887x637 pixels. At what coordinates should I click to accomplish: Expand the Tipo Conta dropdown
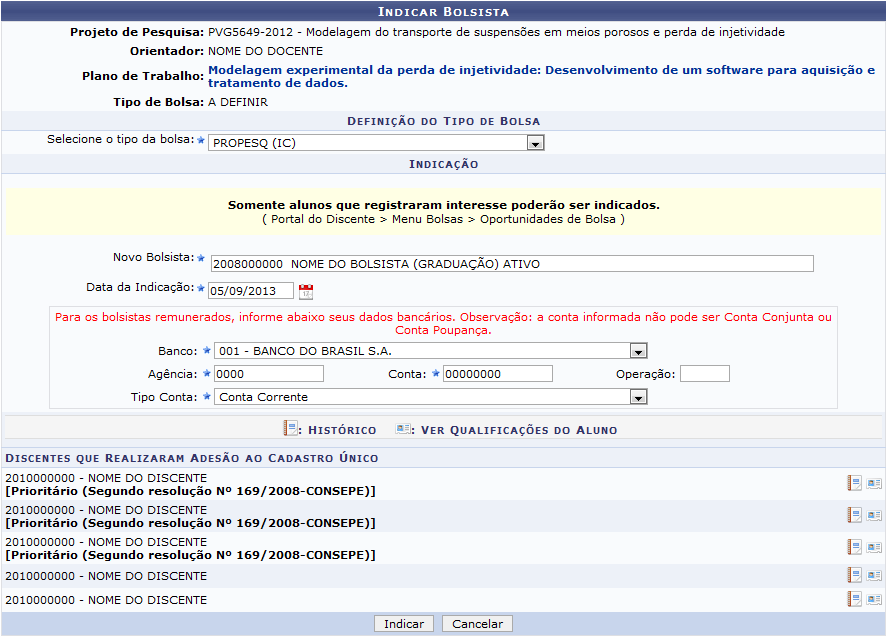coord(638,397)
